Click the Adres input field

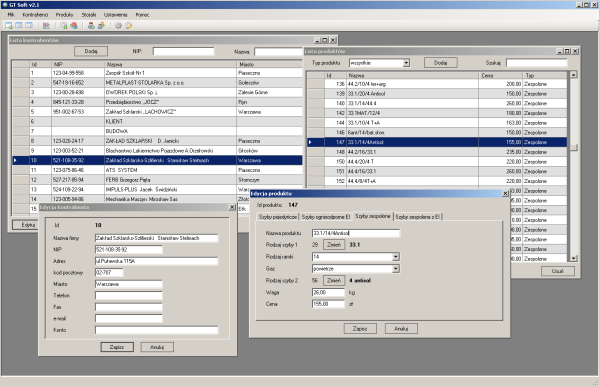[x=157, y=261]
